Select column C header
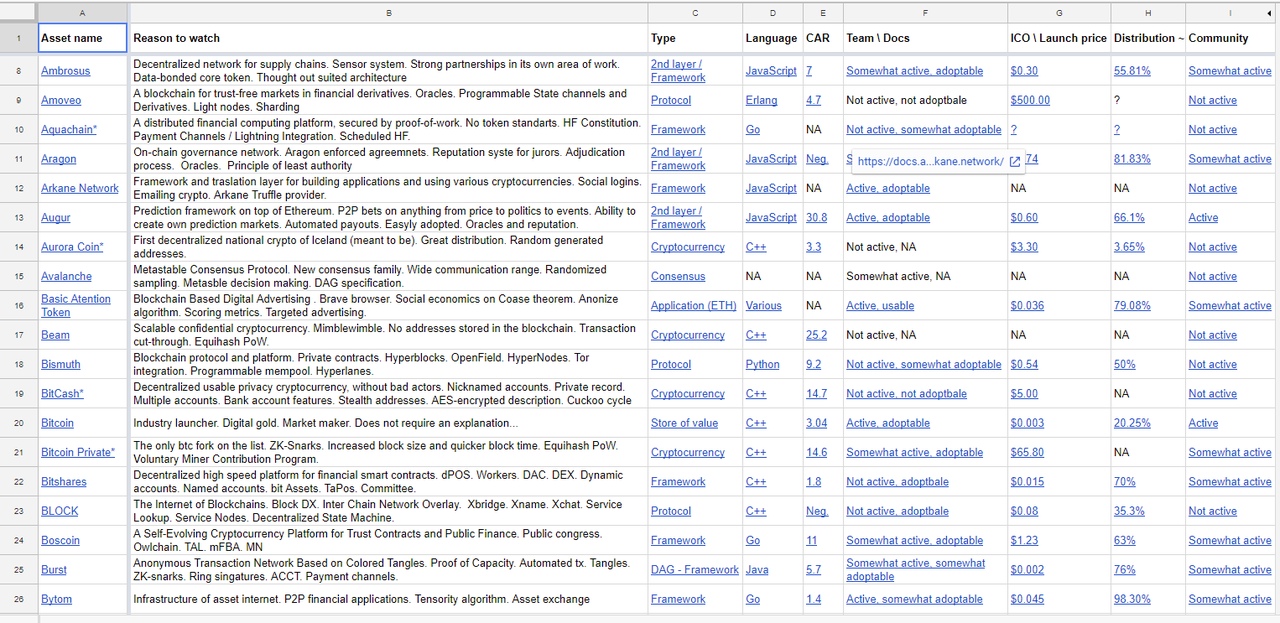The image size is (1280, 623). (695, 12)
